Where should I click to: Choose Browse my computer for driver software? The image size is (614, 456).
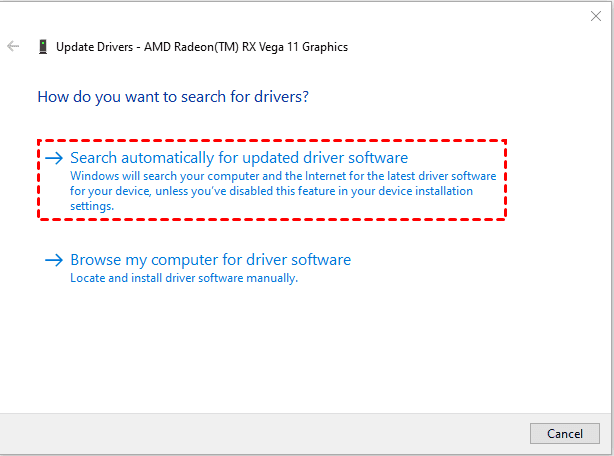coord(210,260)
